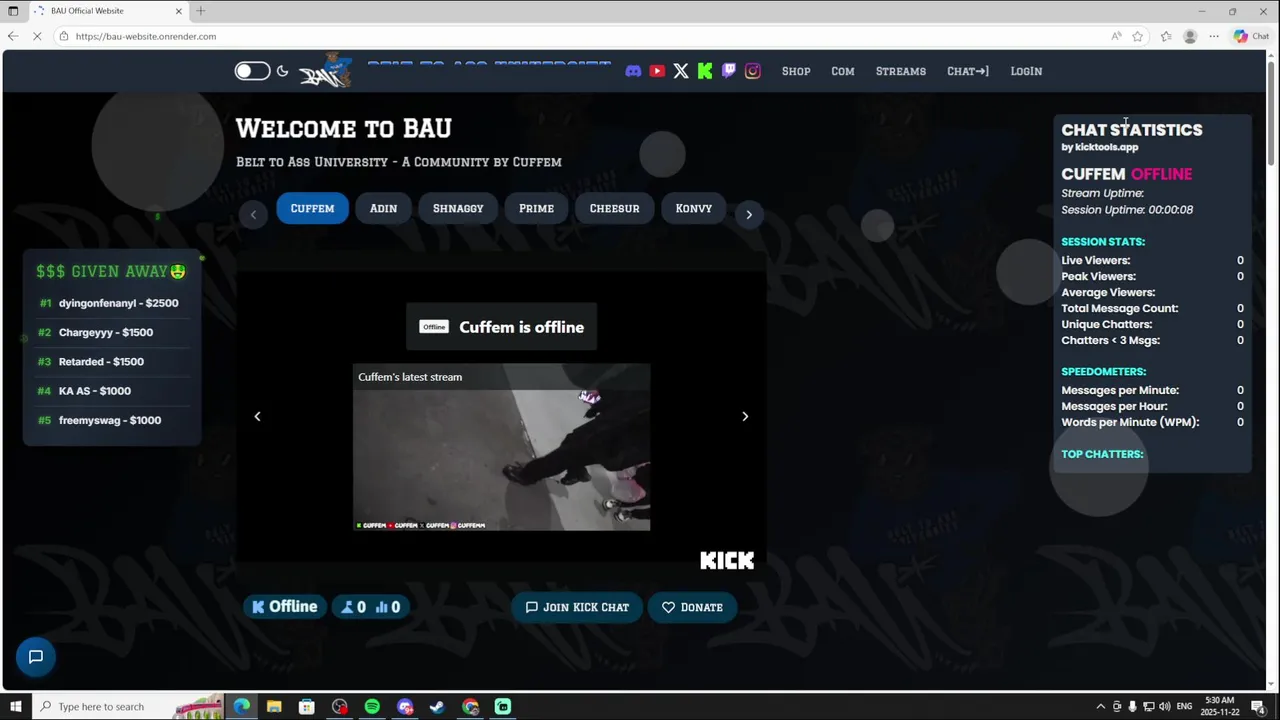Open the Instagram icon link

pyautogui.click(x=753, y=71)
